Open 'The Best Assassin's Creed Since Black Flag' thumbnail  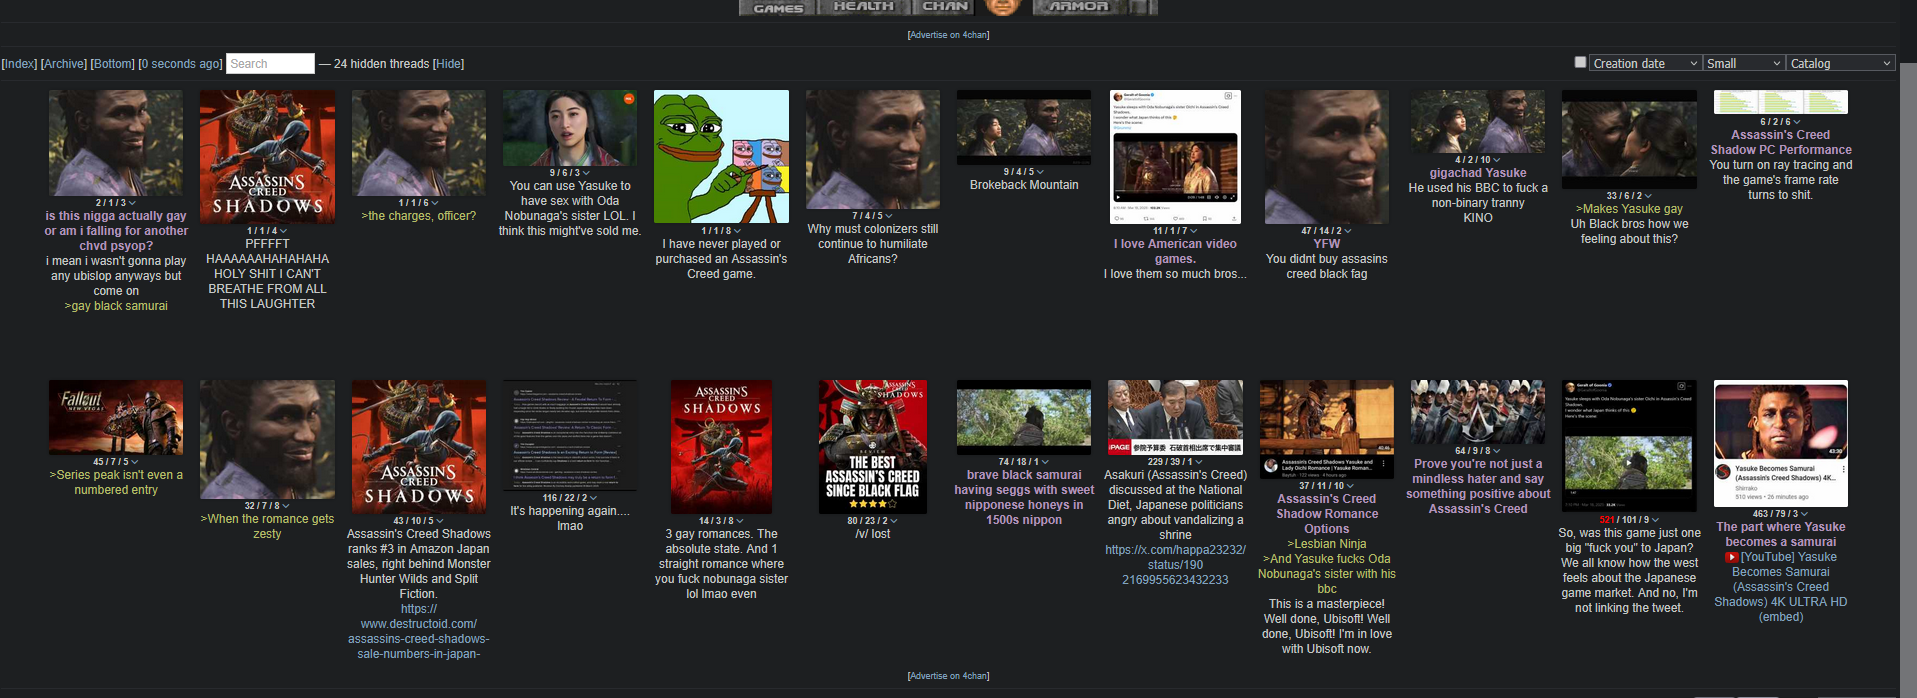873,446
